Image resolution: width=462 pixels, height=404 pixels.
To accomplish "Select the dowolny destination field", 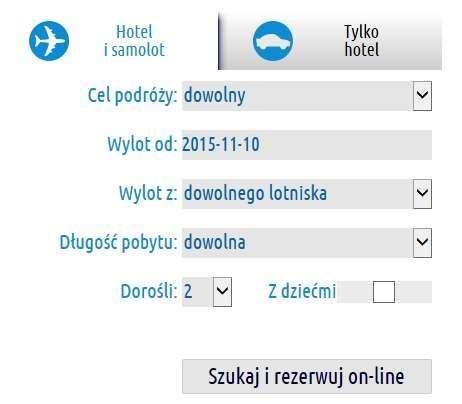I will (x=297, y=96).
